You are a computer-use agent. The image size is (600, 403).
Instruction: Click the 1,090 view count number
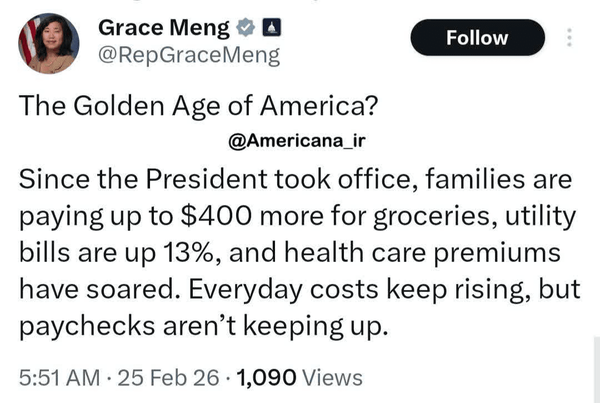[268, 377]
